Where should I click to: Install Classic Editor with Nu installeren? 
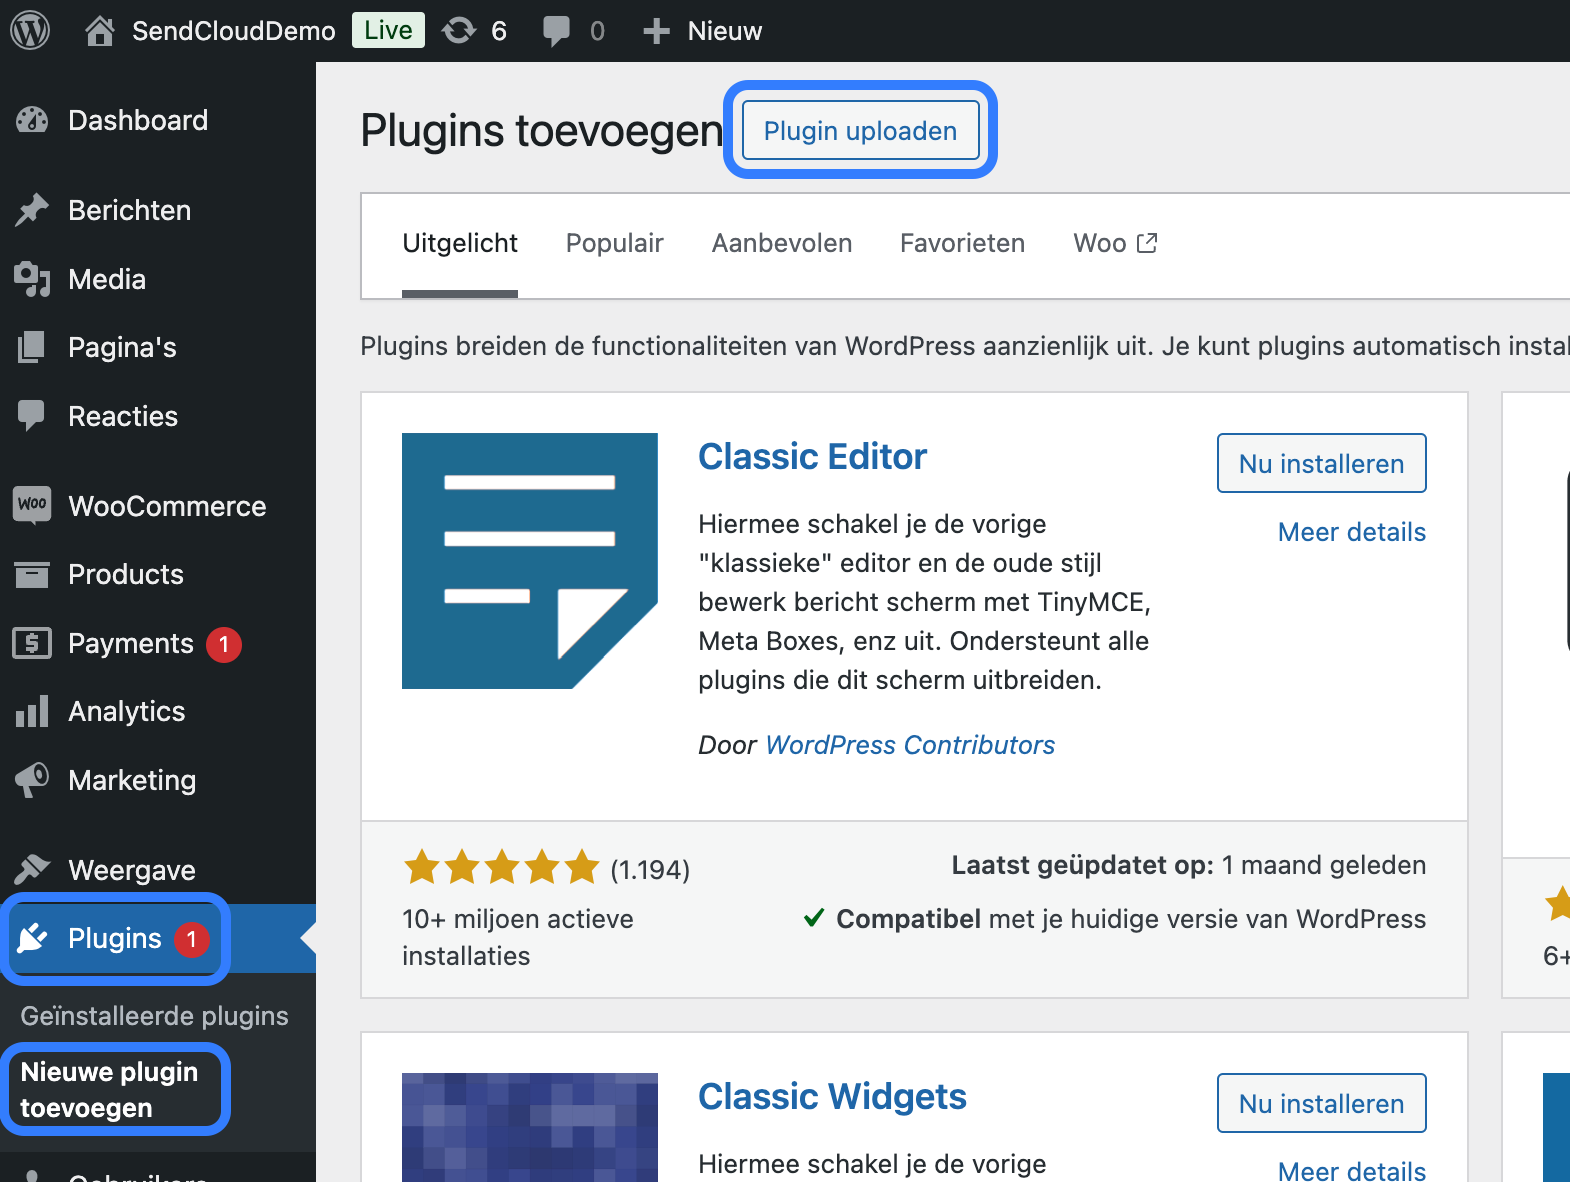(1321, 463)
